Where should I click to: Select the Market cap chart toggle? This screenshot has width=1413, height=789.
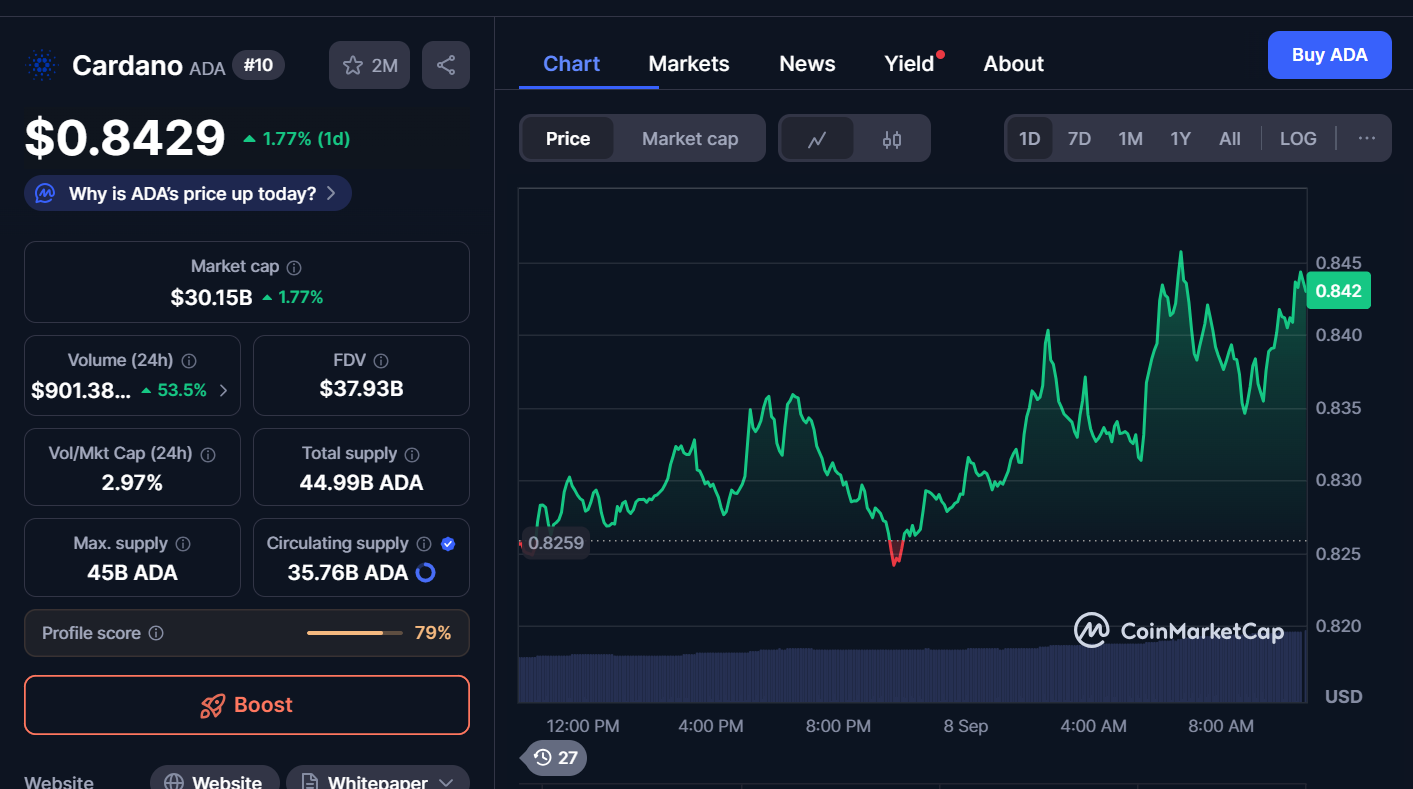[690, 139]
